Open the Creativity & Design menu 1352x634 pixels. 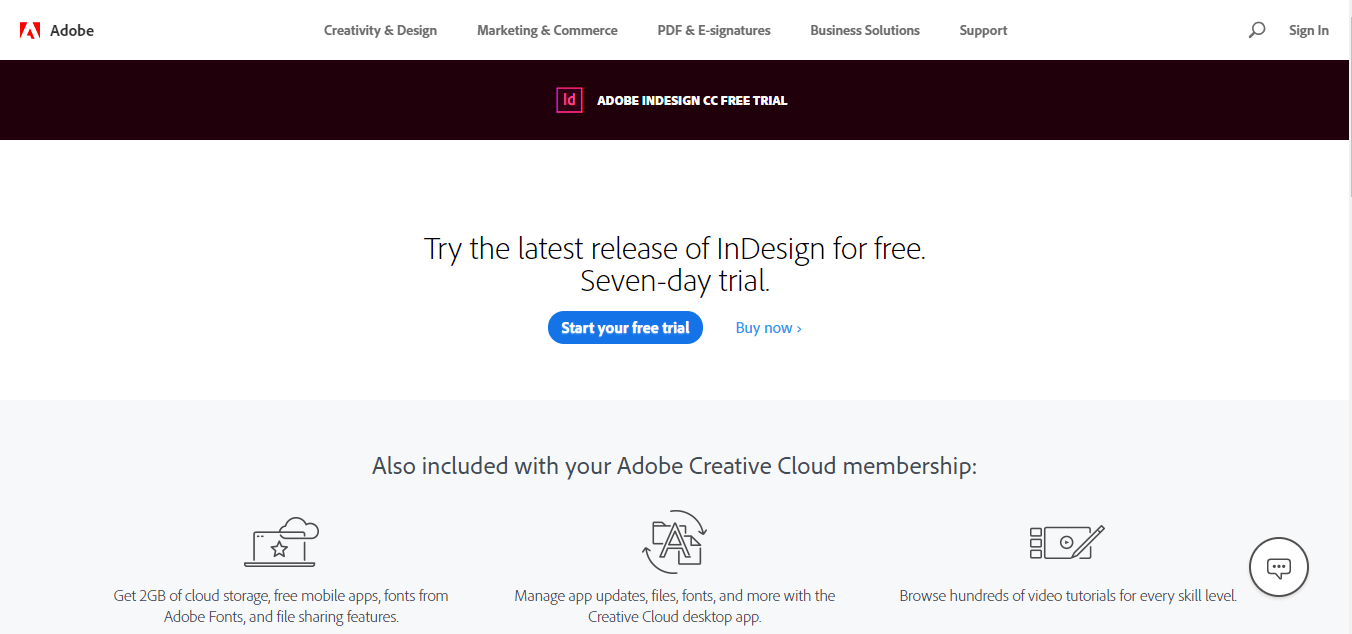tap(380, 30)
